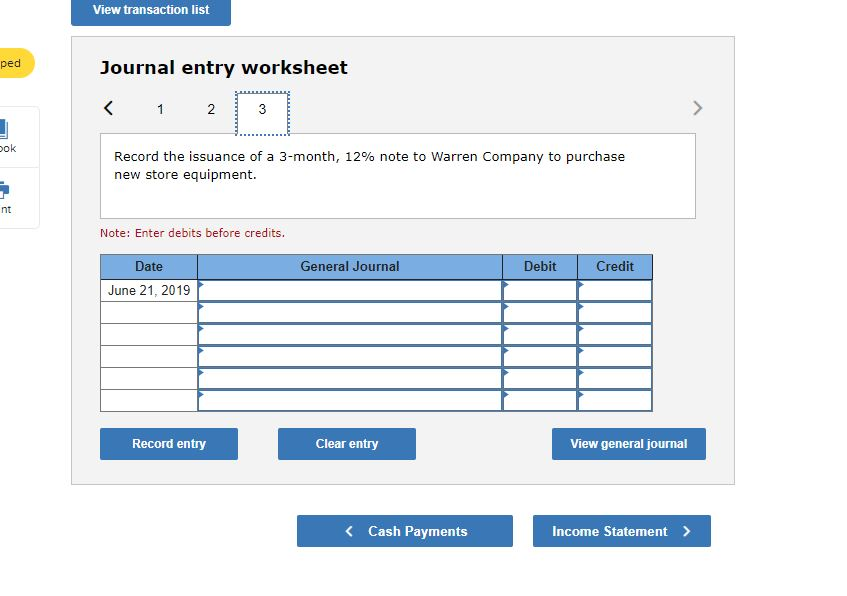Navigate back to Cash Payments
Viewport: 847px width, 596px height.
click(404, 531)
